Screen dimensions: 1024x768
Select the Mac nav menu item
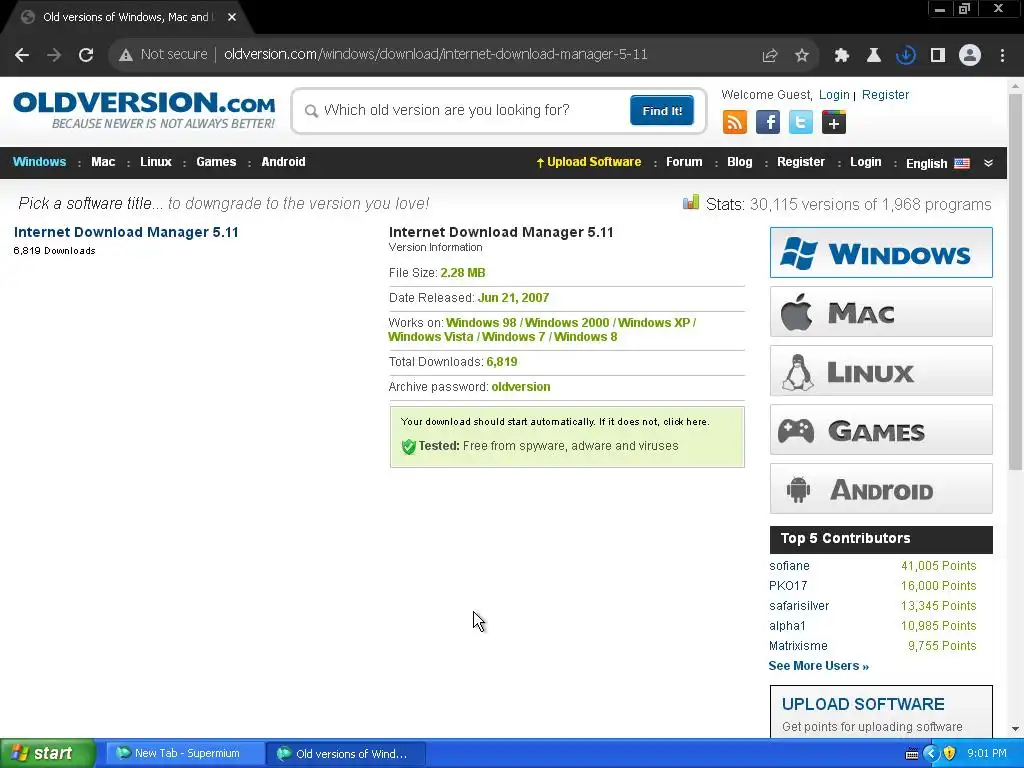coord(103,162)
